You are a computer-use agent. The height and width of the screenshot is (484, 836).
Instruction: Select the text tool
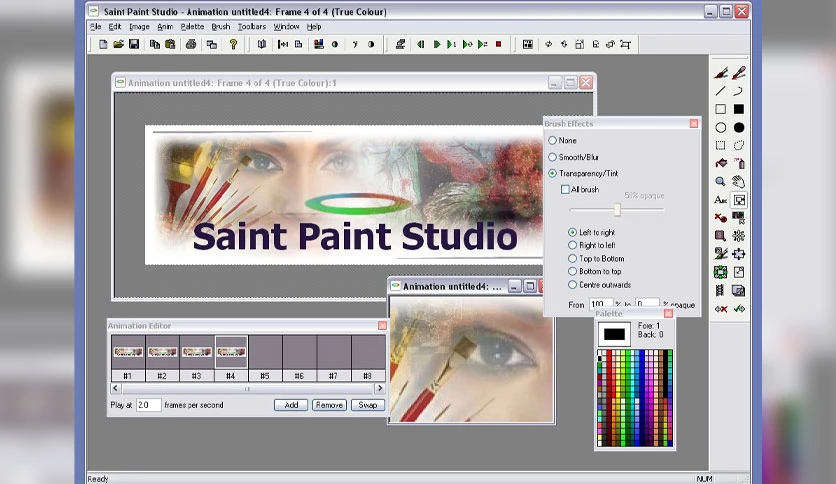pos(720,200)
